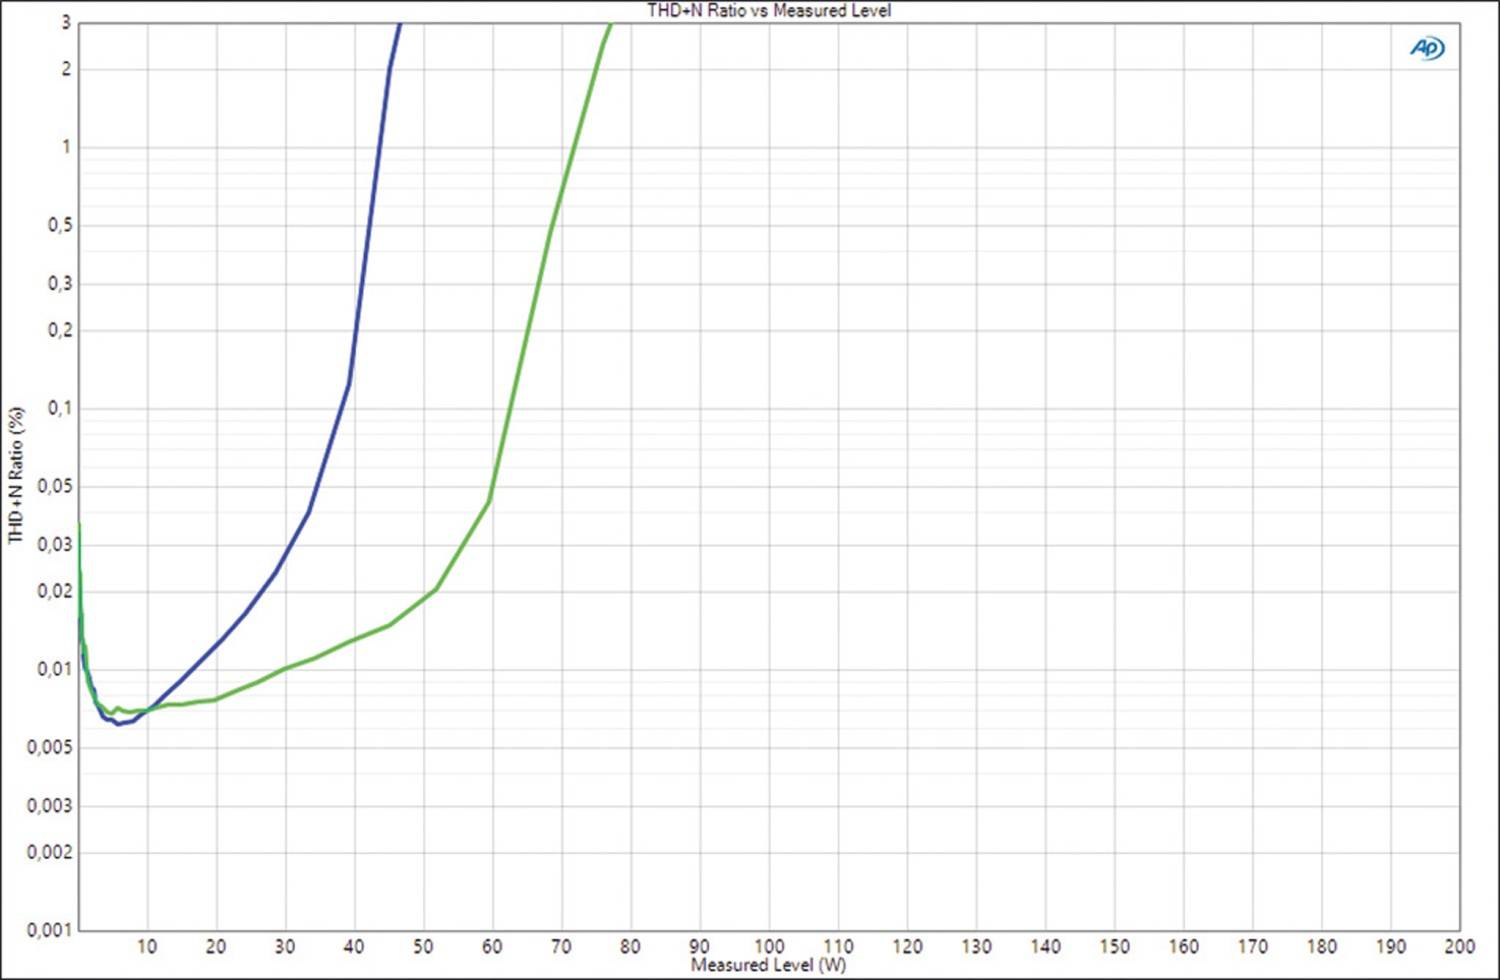Viewport: 1500px width, 980px height.
Task: Click the Y-axis value '0,2'
Action: [x=60, y=330]
